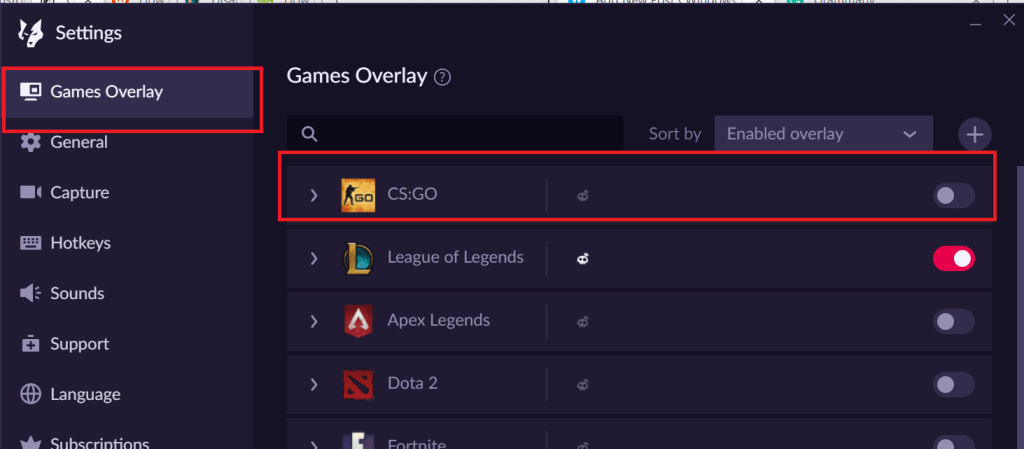
Task: Click the Apex Legends game icon
Action: [x=358, y=321]
